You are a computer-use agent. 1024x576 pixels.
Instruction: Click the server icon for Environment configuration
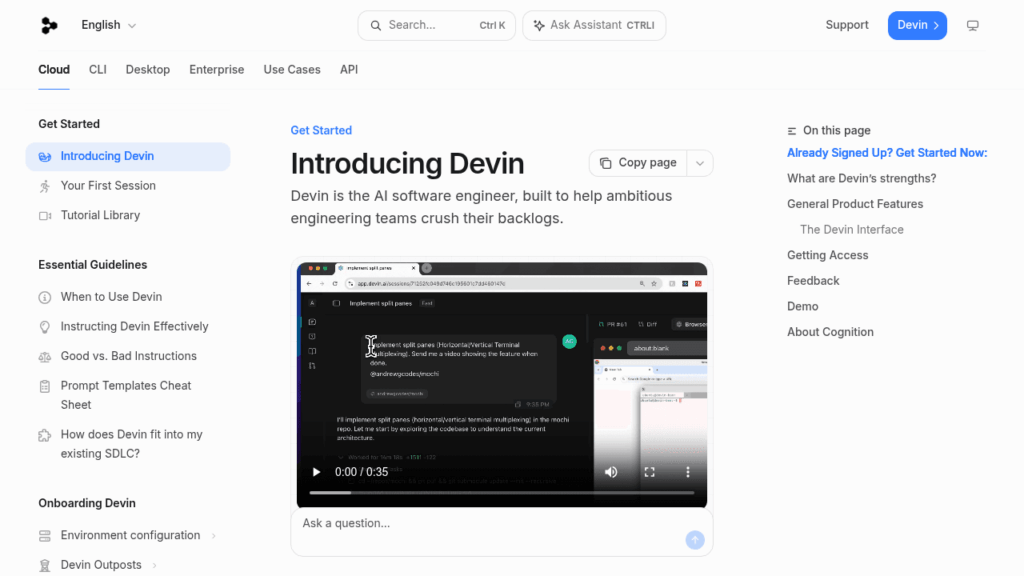coord(44,536)
